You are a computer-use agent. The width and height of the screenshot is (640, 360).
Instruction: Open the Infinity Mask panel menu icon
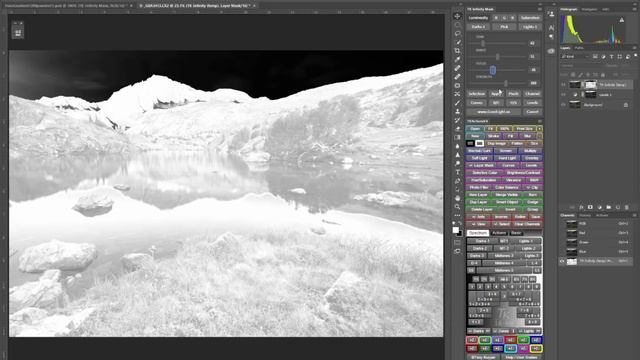point(540,9)
